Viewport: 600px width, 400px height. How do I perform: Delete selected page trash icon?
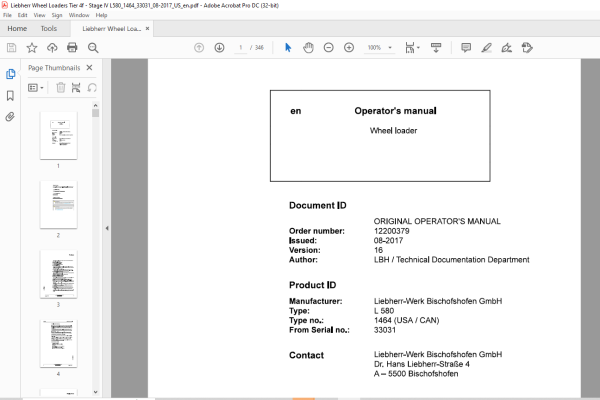[60, 88]
